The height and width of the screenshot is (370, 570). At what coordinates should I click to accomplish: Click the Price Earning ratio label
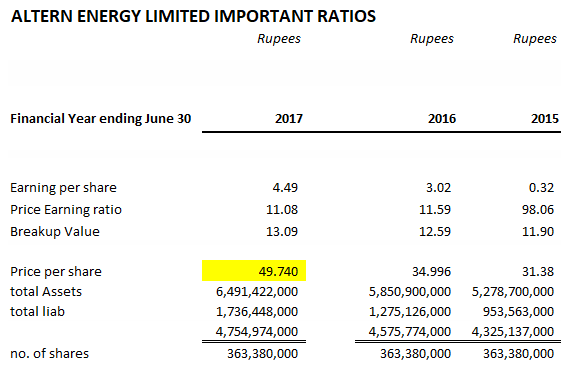pyautogui.click(x=66, y=210)
